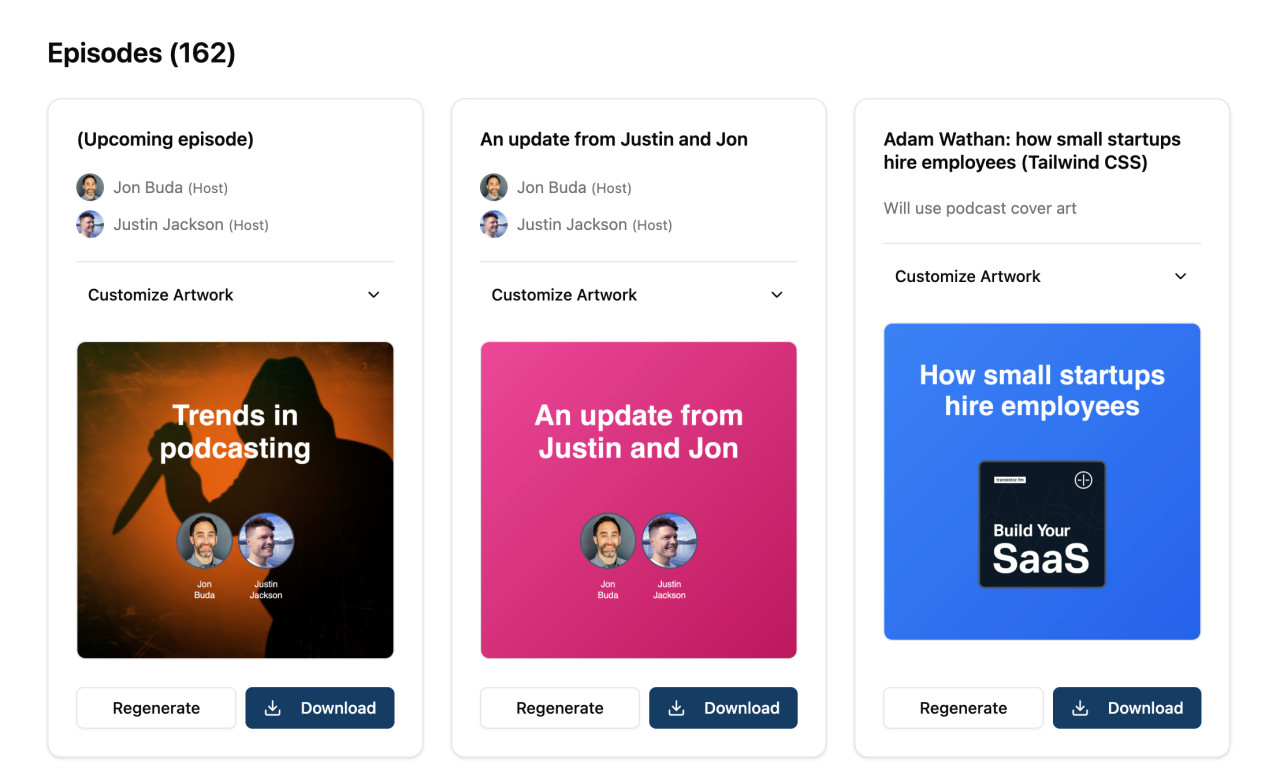Screen dimensions: 1280x779
Task: Regenerate artwork for Upcoming episode
Action: point(156,708)
